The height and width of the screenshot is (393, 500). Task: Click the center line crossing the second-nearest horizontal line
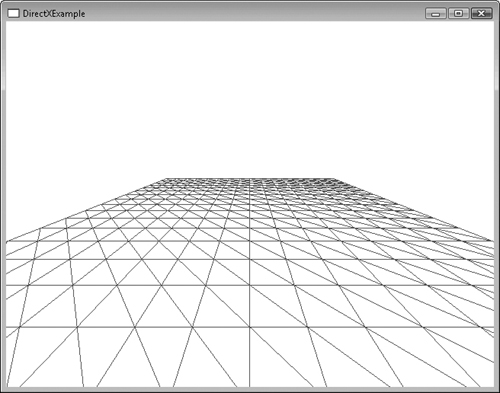[250, 285]
